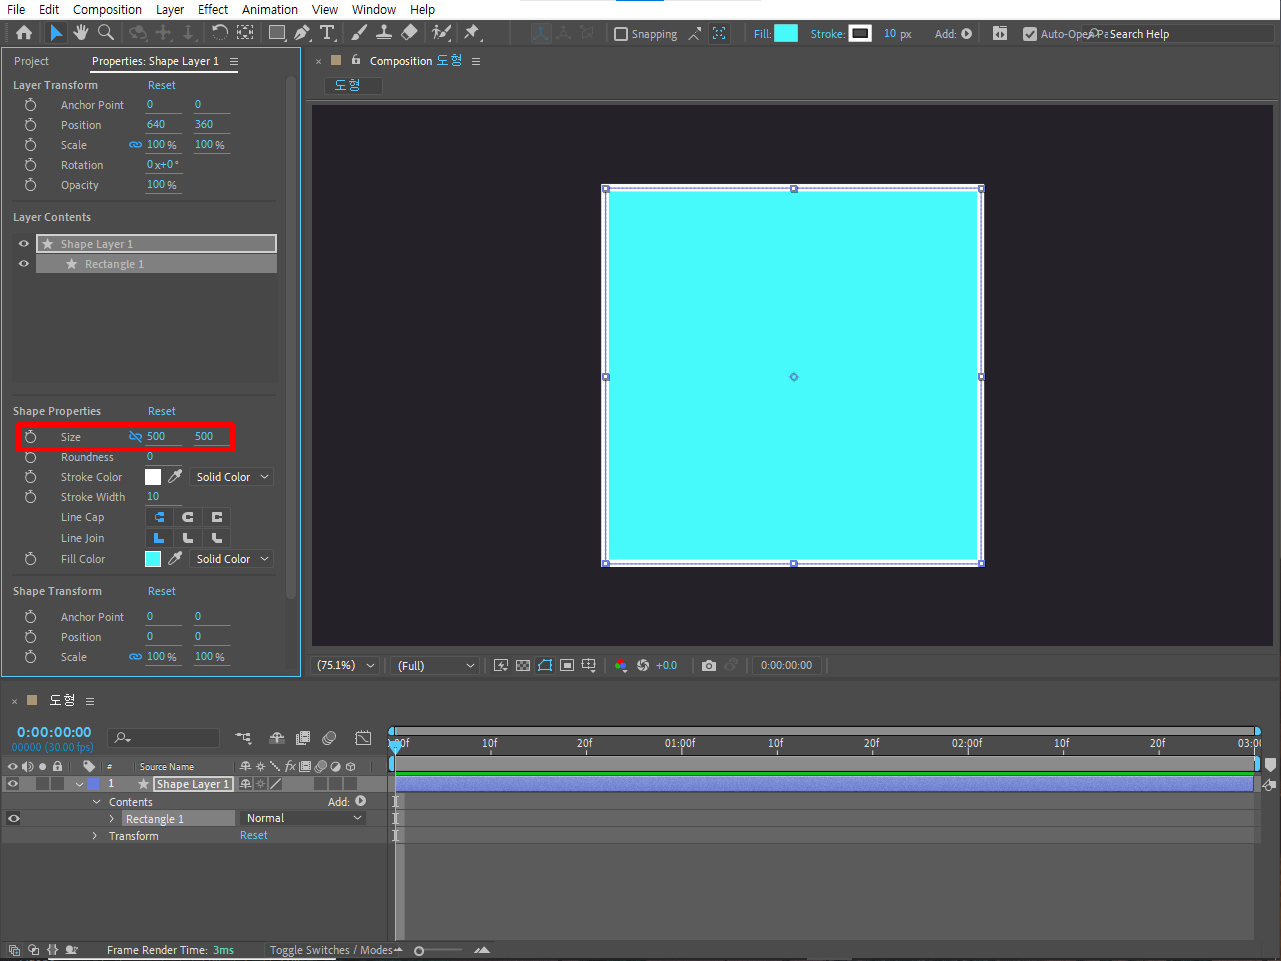Toggle Layer Transform Scale constrain link
Viewport: 1281px width, 961px height.
(x=135, y=145)
